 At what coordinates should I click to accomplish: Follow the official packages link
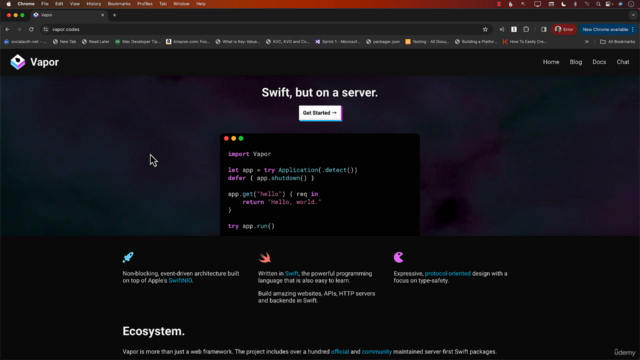(340, 351)
